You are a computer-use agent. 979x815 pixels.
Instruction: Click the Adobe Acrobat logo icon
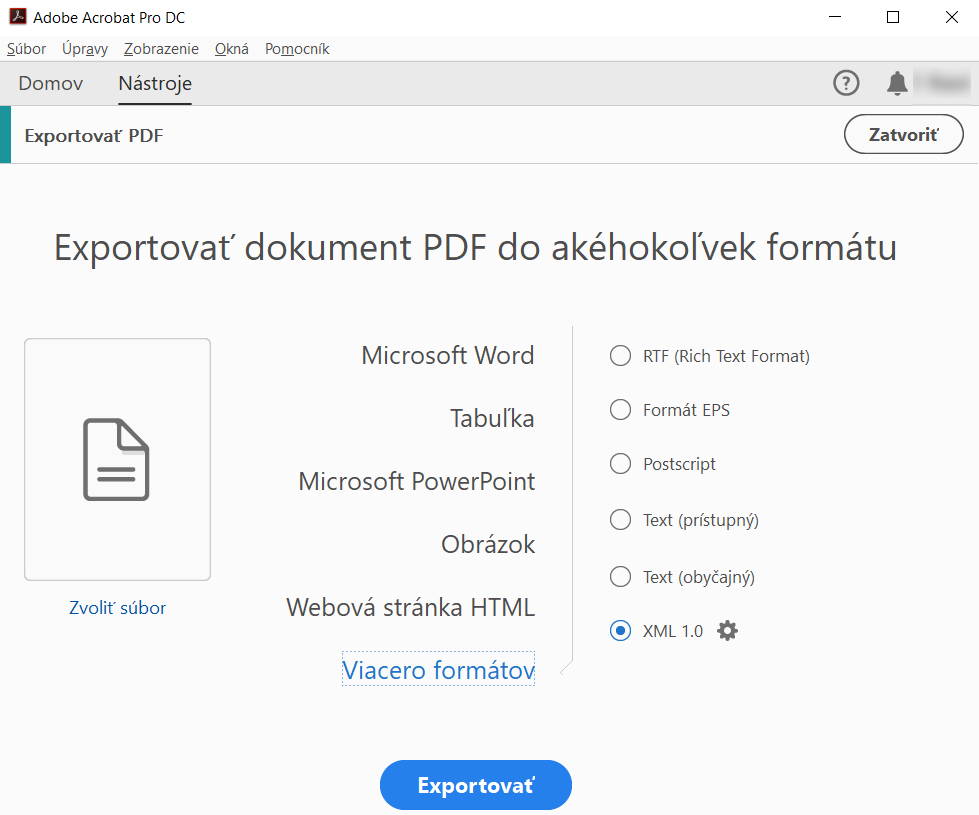[16, 16]
